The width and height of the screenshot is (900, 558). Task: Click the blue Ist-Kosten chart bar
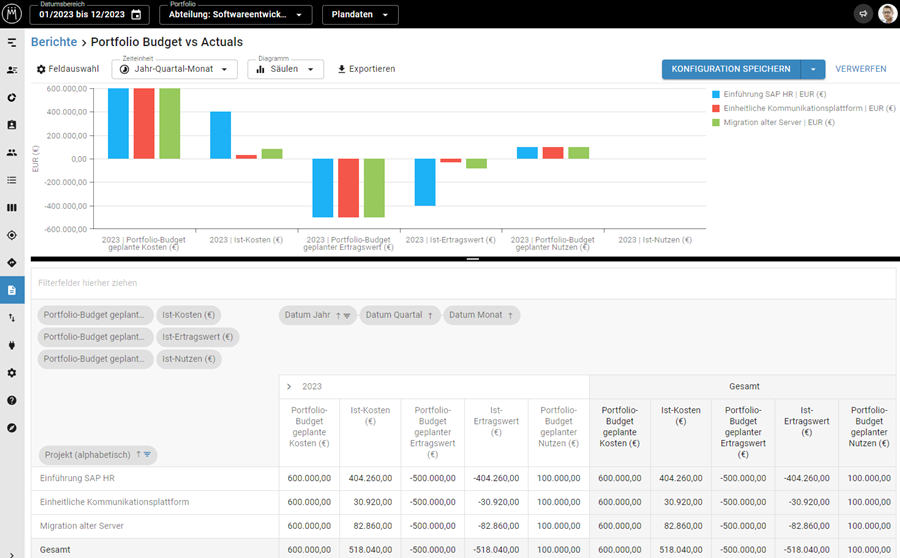point(220,135)
